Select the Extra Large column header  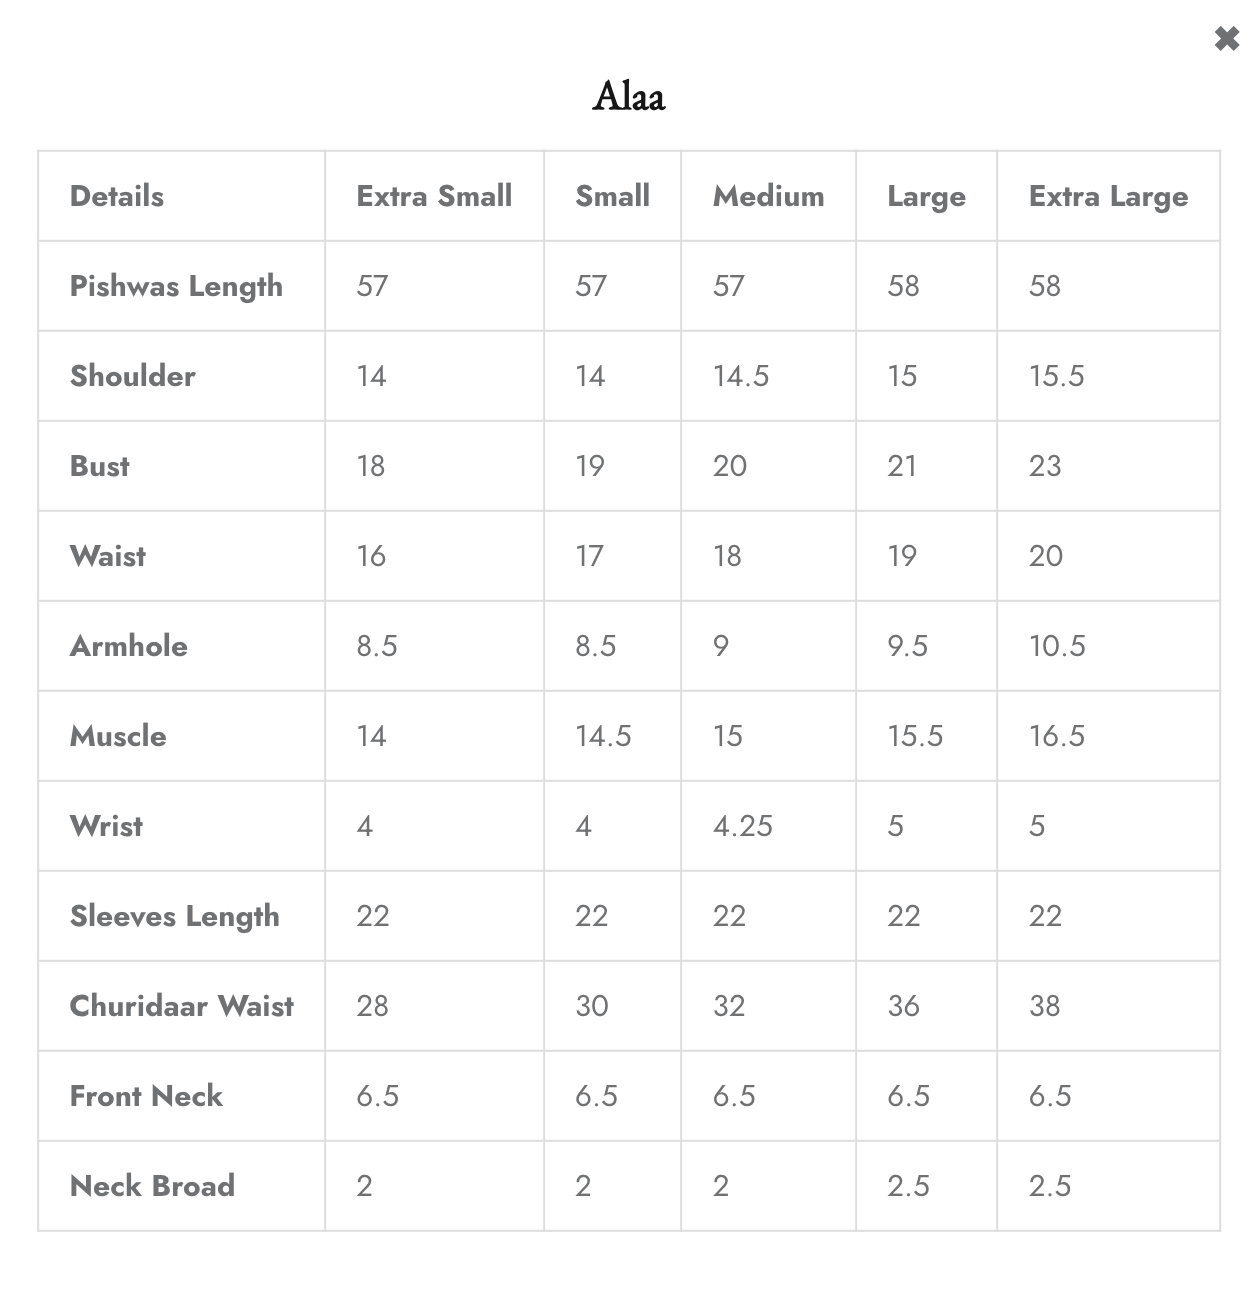(x=1108, y=197)
